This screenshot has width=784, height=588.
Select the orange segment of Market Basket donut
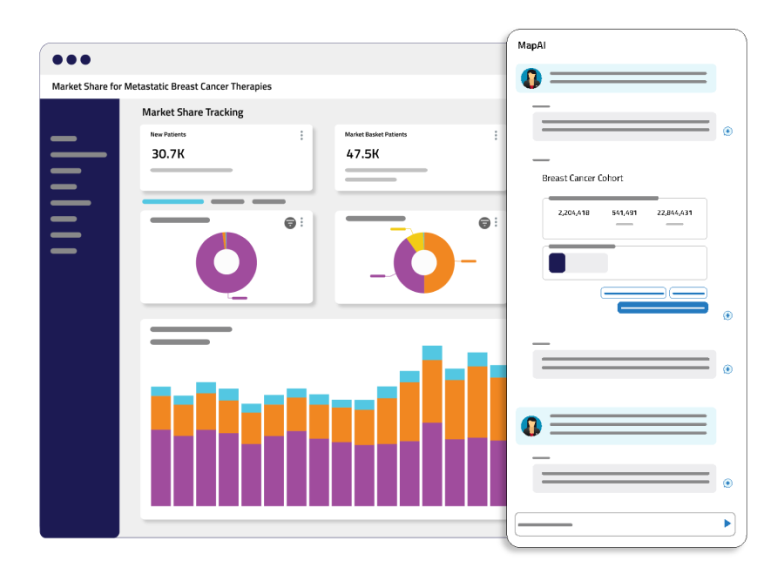click(x=442, y=263)
